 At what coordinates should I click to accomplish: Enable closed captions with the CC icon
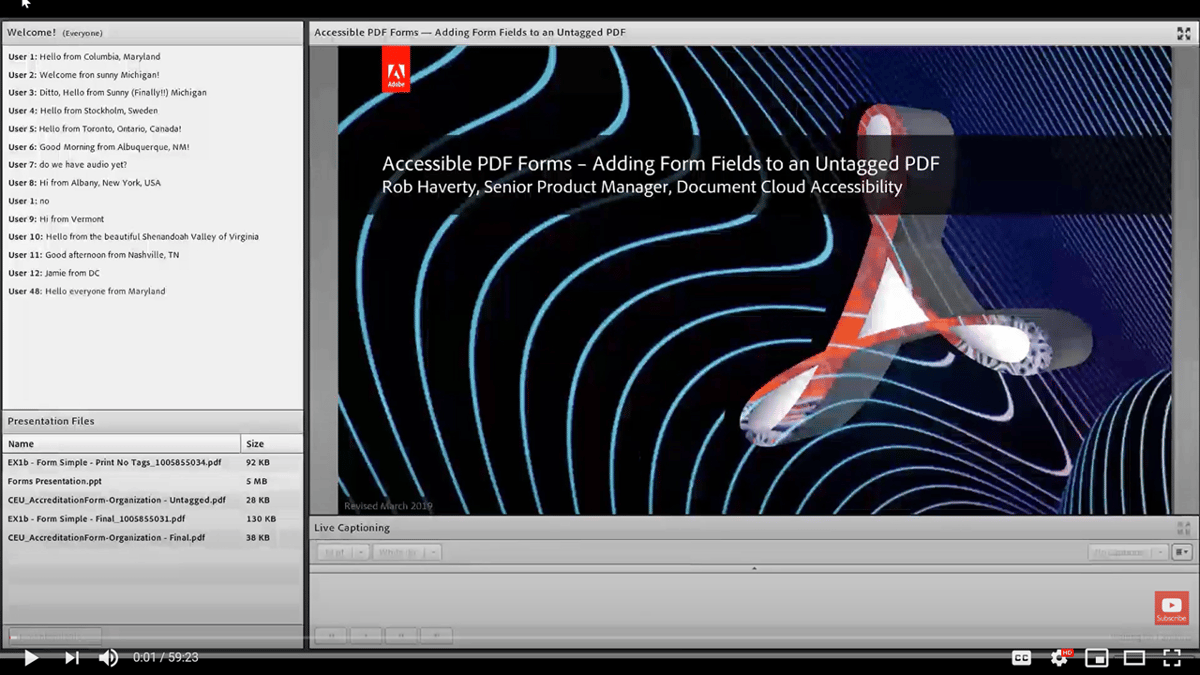click(1021, 658)
